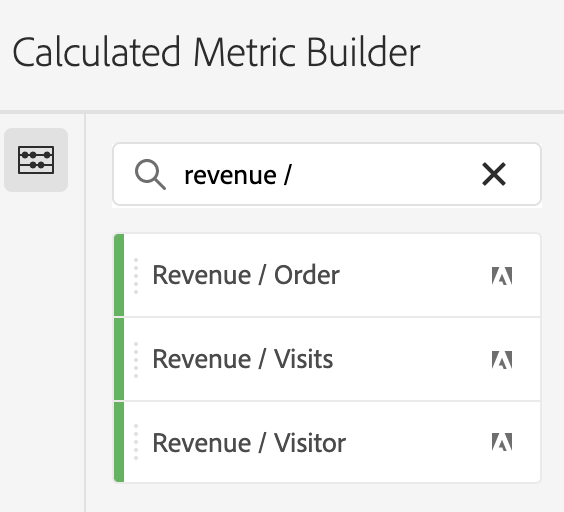The width and height of the screenshot is (564, 512).
Task: Click green color bar of Revenue / Order
Action: (119, 275)
